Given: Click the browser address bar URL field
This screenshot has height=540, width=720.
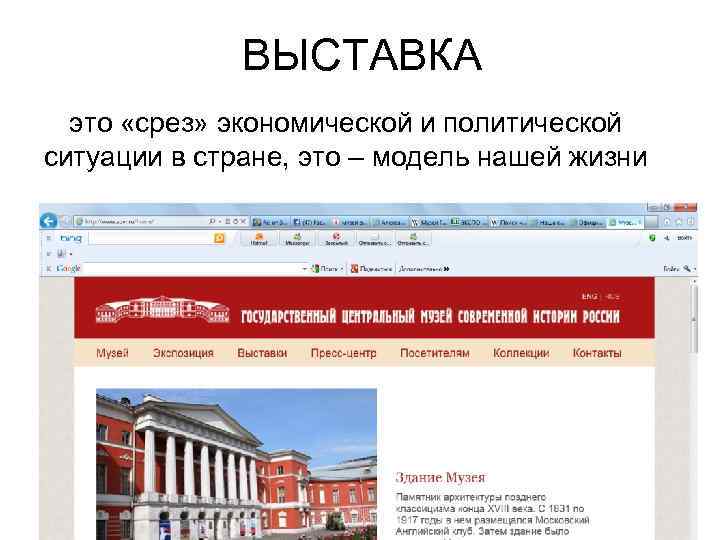Looking at the screenshot, I should 140,222.
